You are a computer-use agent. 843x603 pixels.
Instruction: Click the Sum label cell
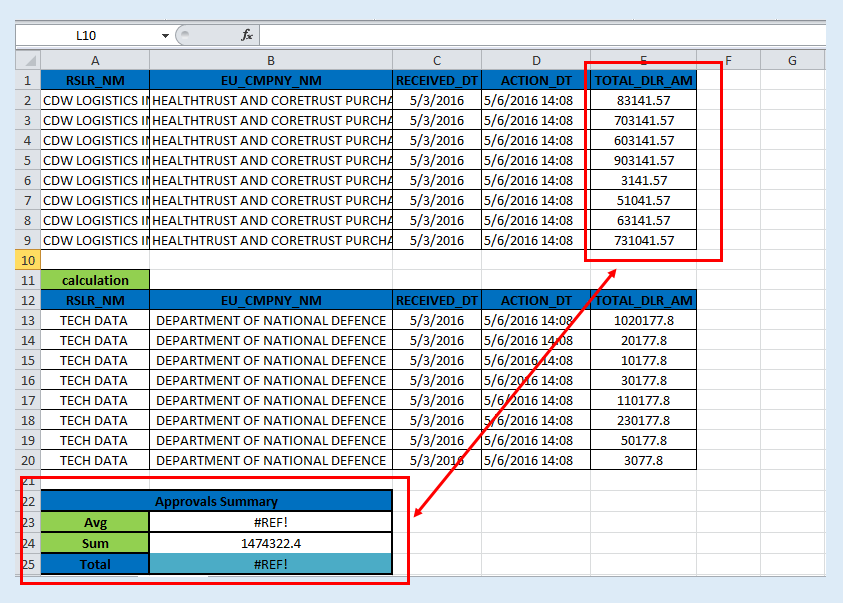point(95,543)
